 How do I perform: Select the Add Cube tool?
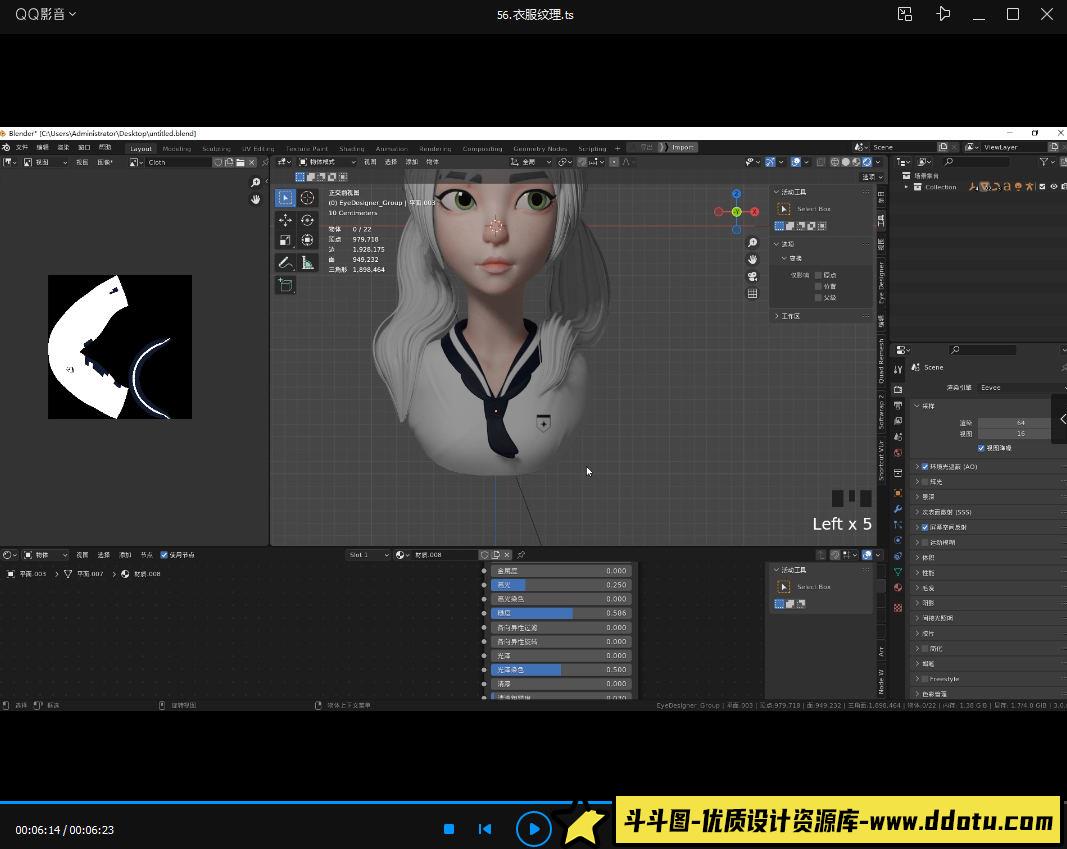click(x=285, y=285)
